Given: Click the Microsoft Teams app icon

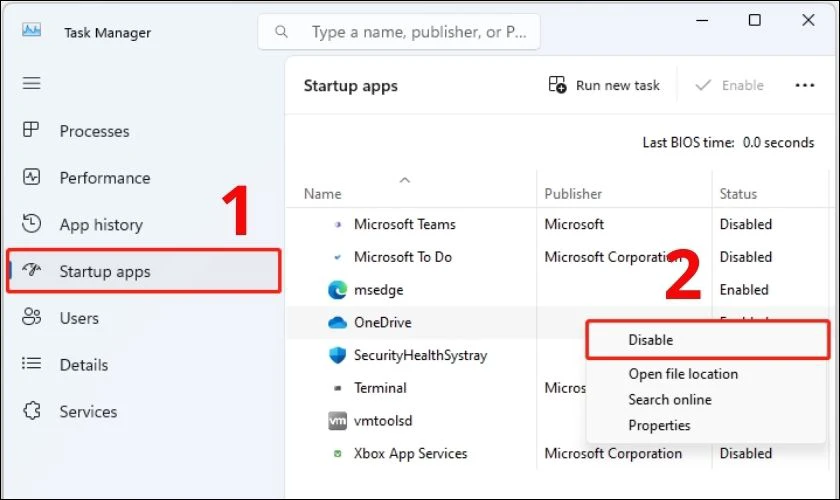Looking at the screenshot, I should pos(338,225).
